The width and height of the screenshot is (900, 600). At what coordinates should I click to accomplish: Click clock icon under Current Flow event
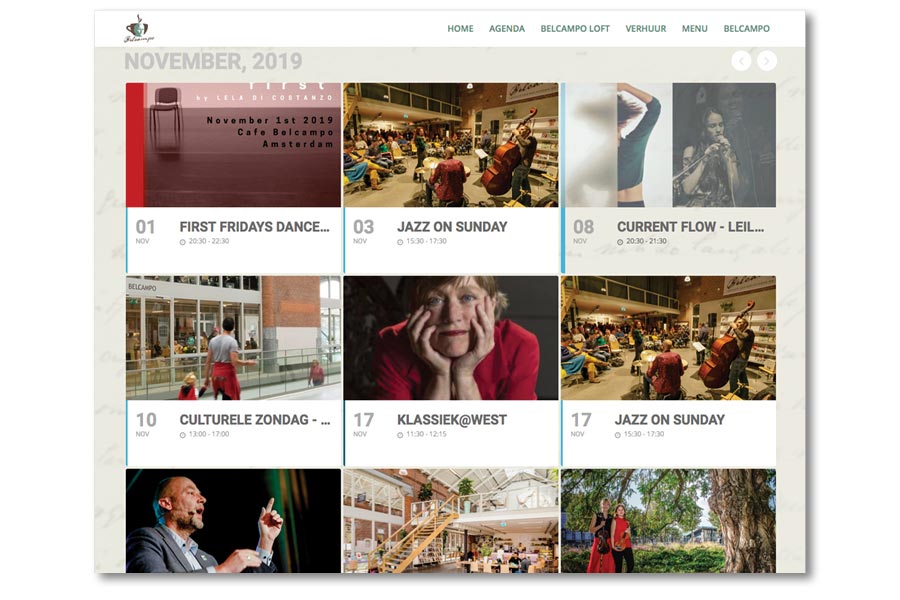[620, 242]
